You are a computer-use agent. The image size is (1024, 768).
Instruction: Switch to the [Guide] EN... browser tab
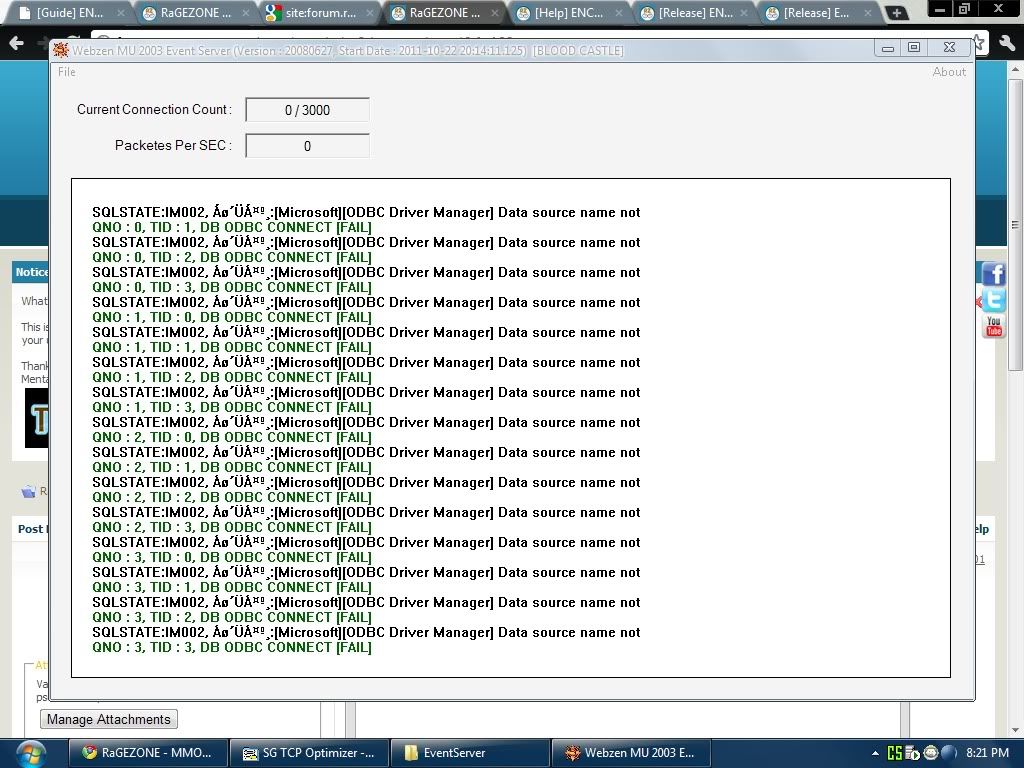(67, 14)
